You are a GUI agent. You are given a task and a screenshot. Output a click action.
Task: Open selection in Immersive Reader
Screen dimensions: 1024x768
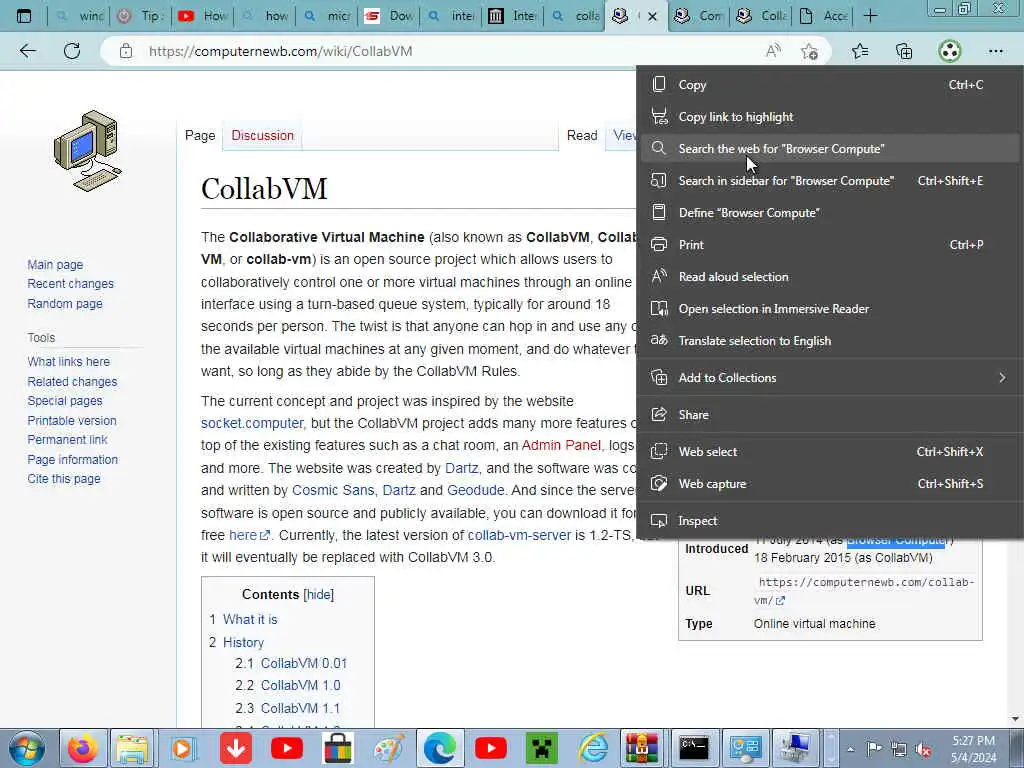[829, 309]
